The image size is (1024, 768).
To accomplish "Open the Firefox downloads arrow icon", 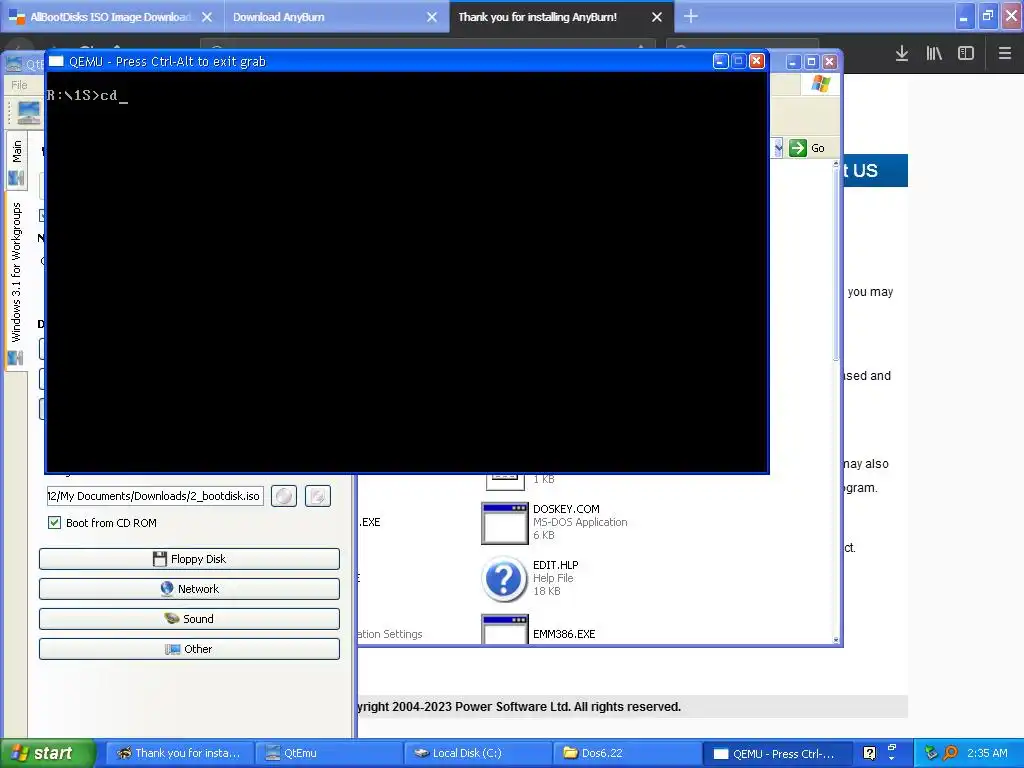I will pos(902,53).
